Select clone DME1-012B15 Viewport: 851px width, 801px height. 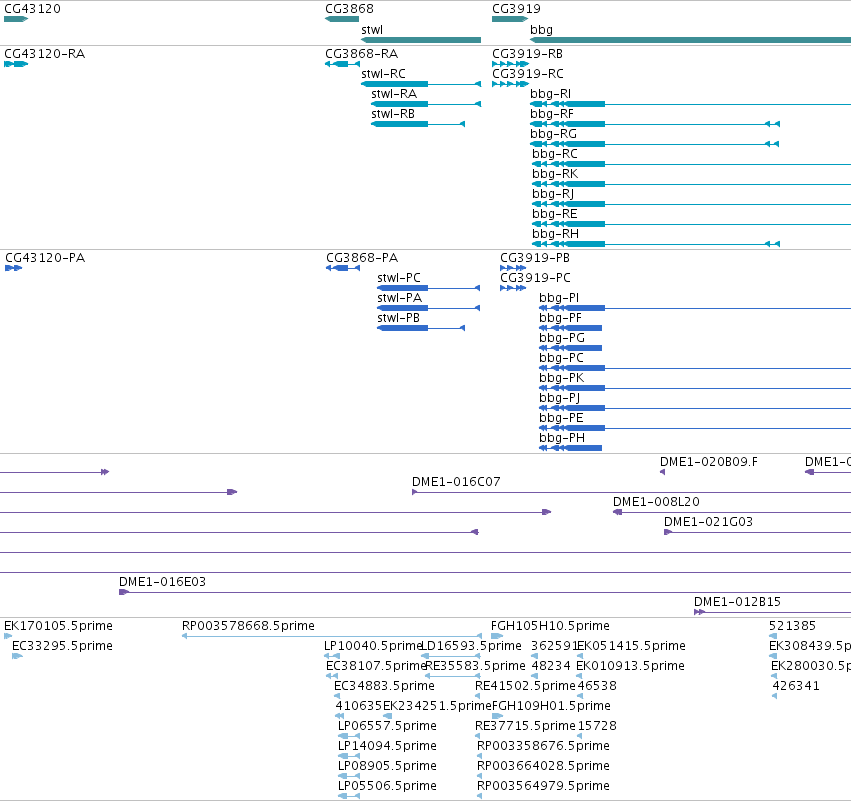pos(772,612)
